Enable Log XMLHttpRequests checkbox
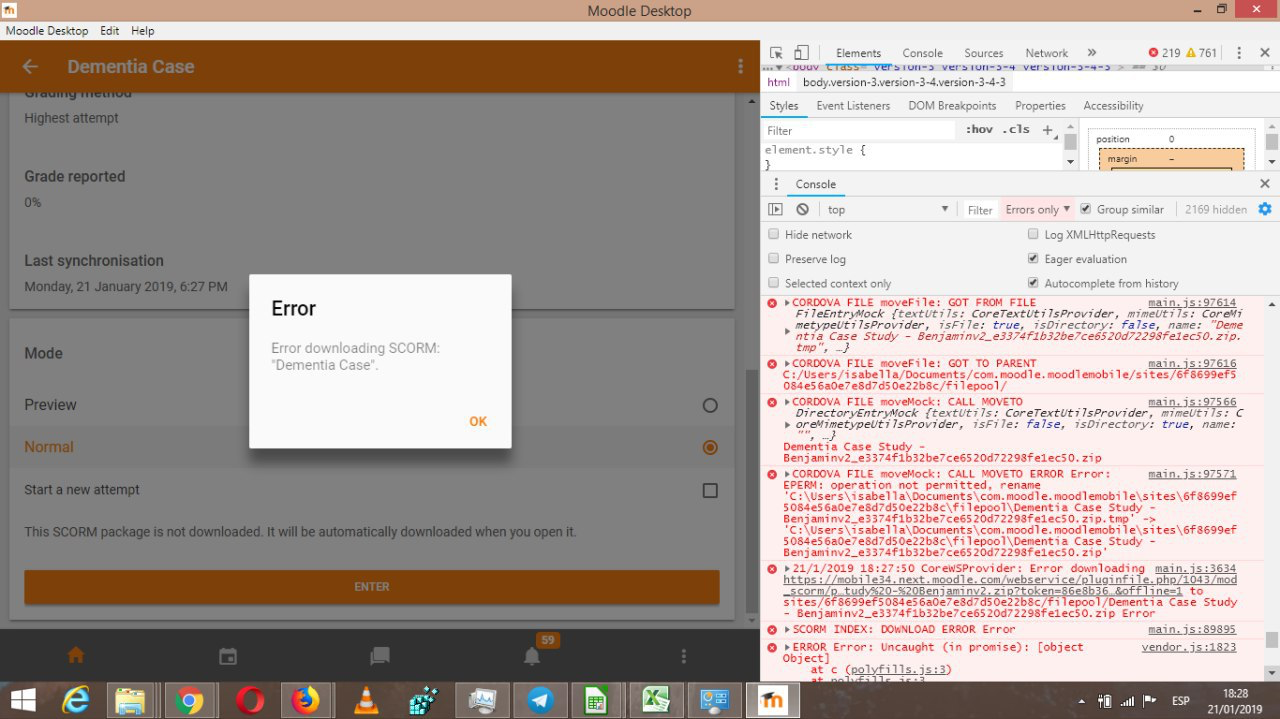Screen dimensions: 1280x719 pos(1033,234)
